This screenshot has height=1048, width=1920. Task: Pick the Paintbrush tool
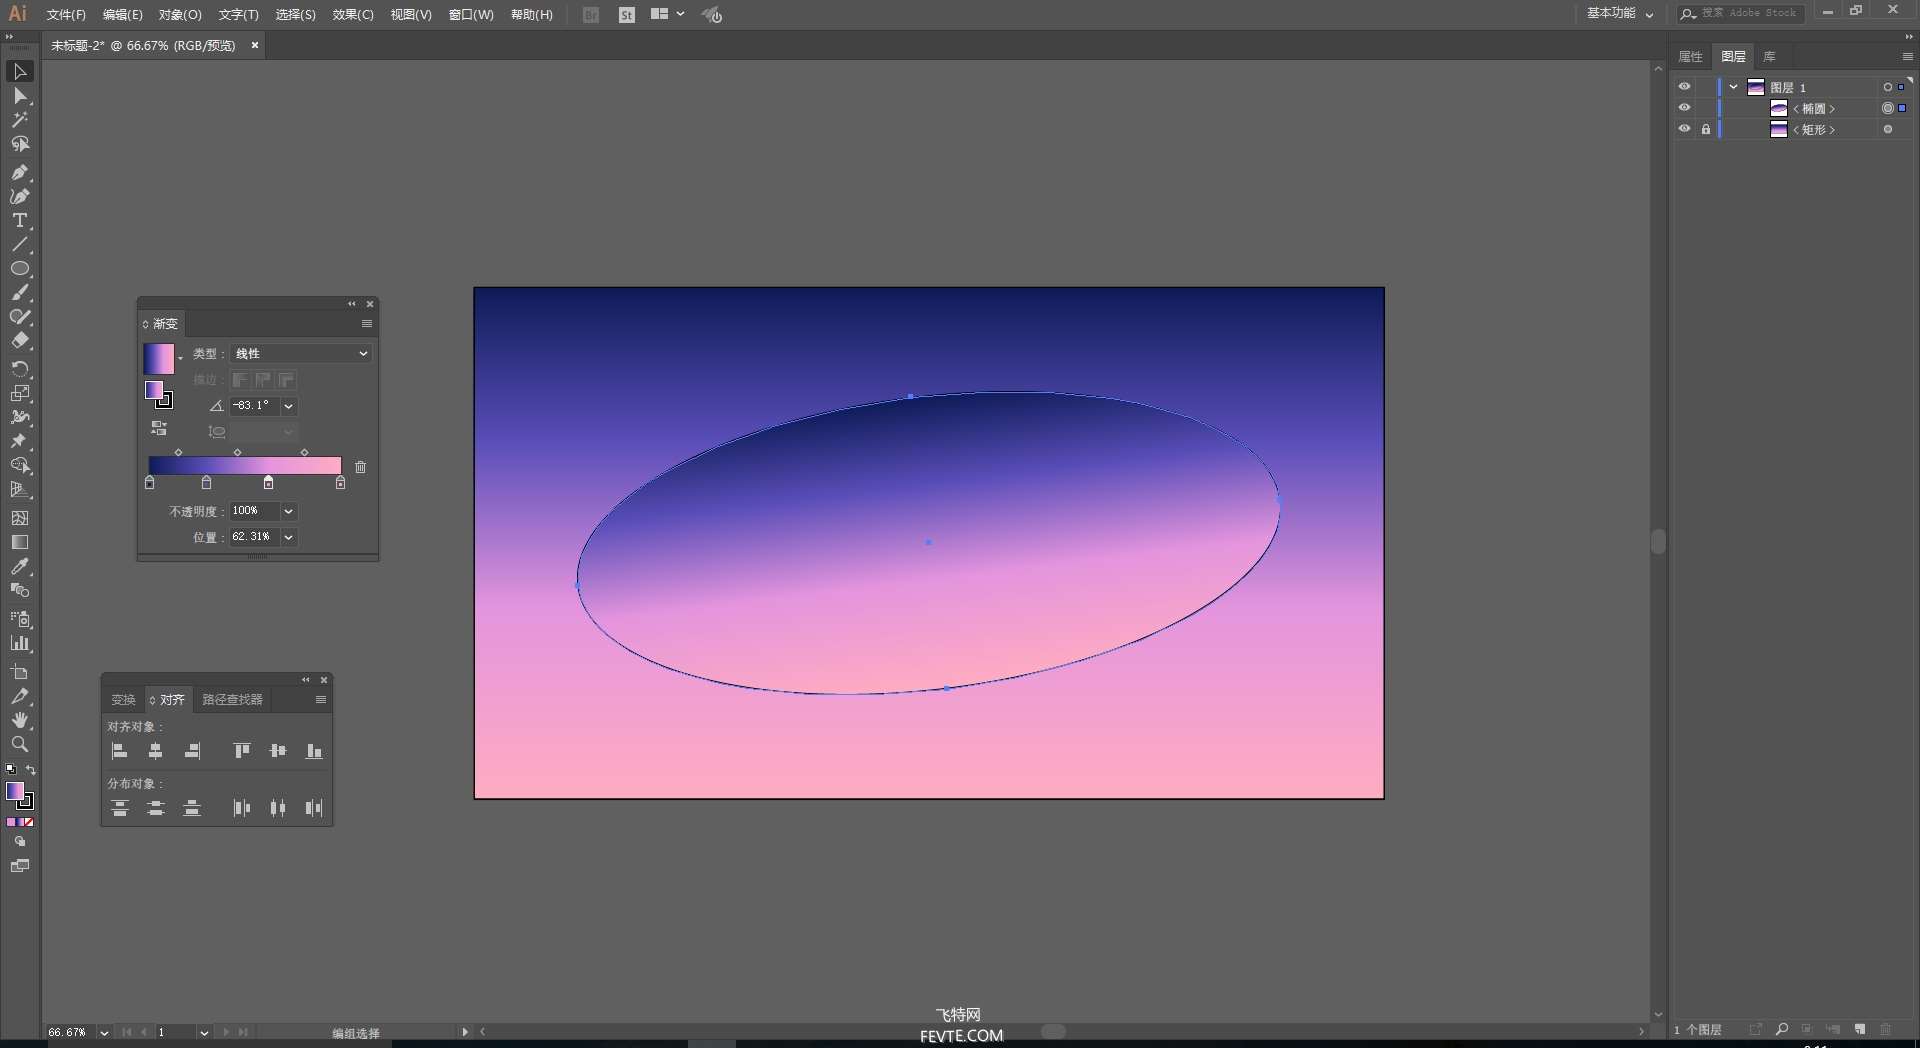click(x=19, y=293)
